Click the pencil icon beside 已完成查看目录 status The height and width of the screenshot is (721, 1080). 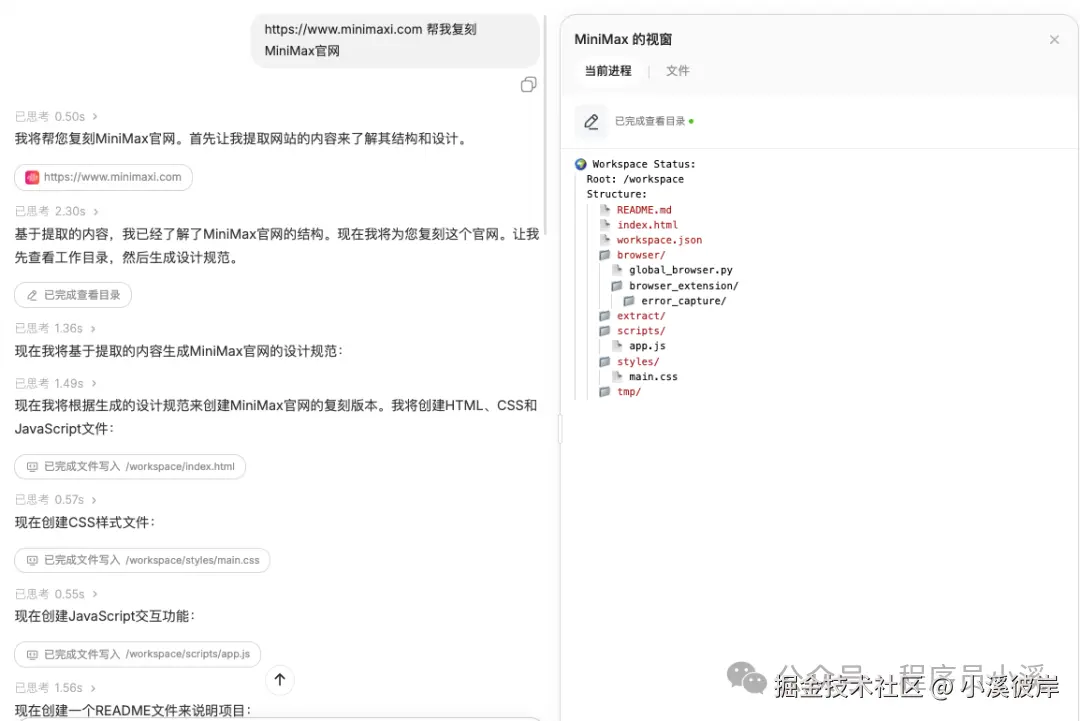[x=591, y=123]
